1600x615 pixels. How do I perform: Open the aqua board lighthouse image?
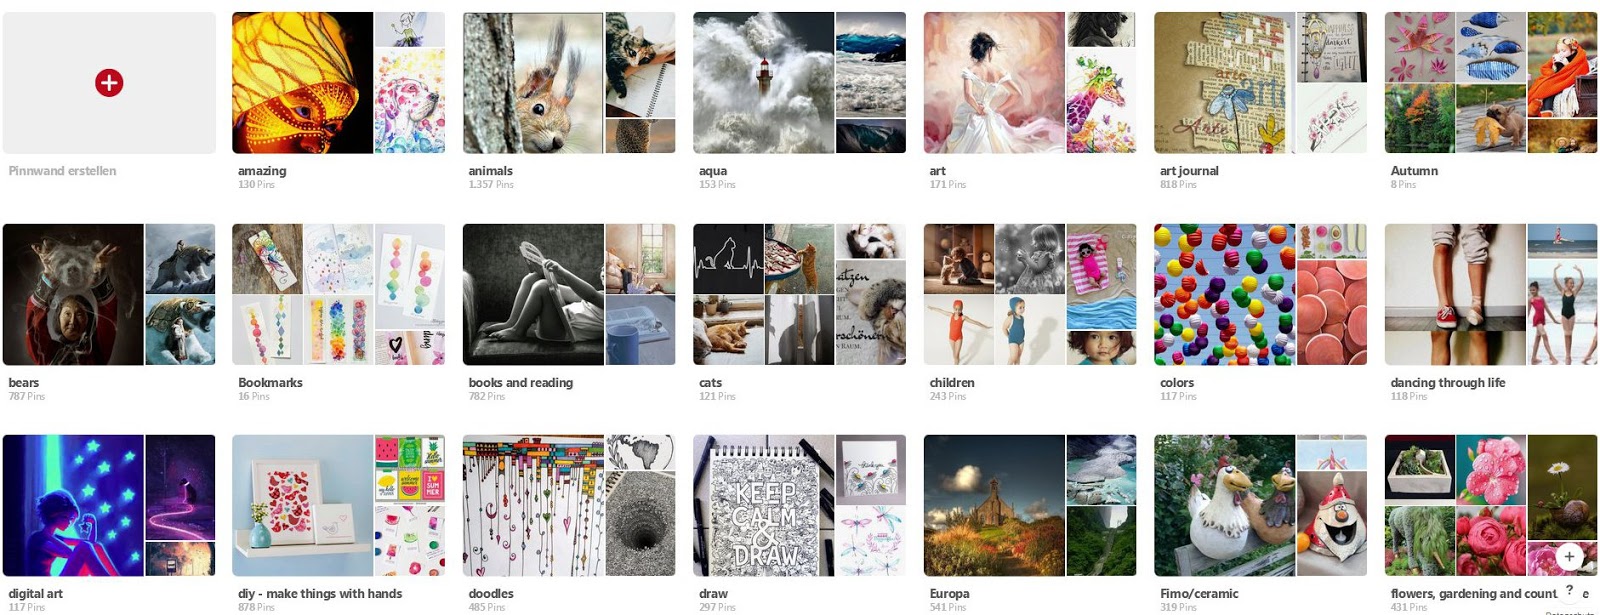pos(764,83)
